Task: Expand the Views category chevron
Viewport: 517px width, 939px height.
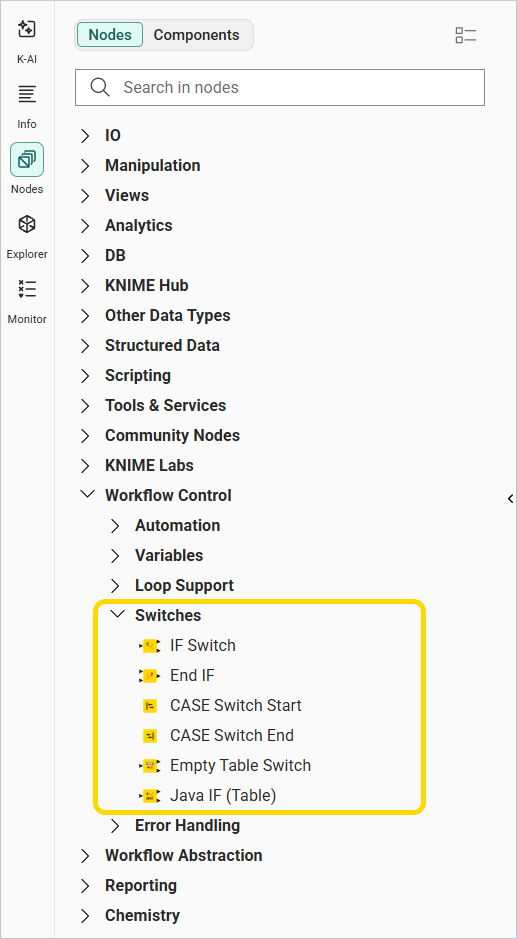Action: [x=85, y=196]
